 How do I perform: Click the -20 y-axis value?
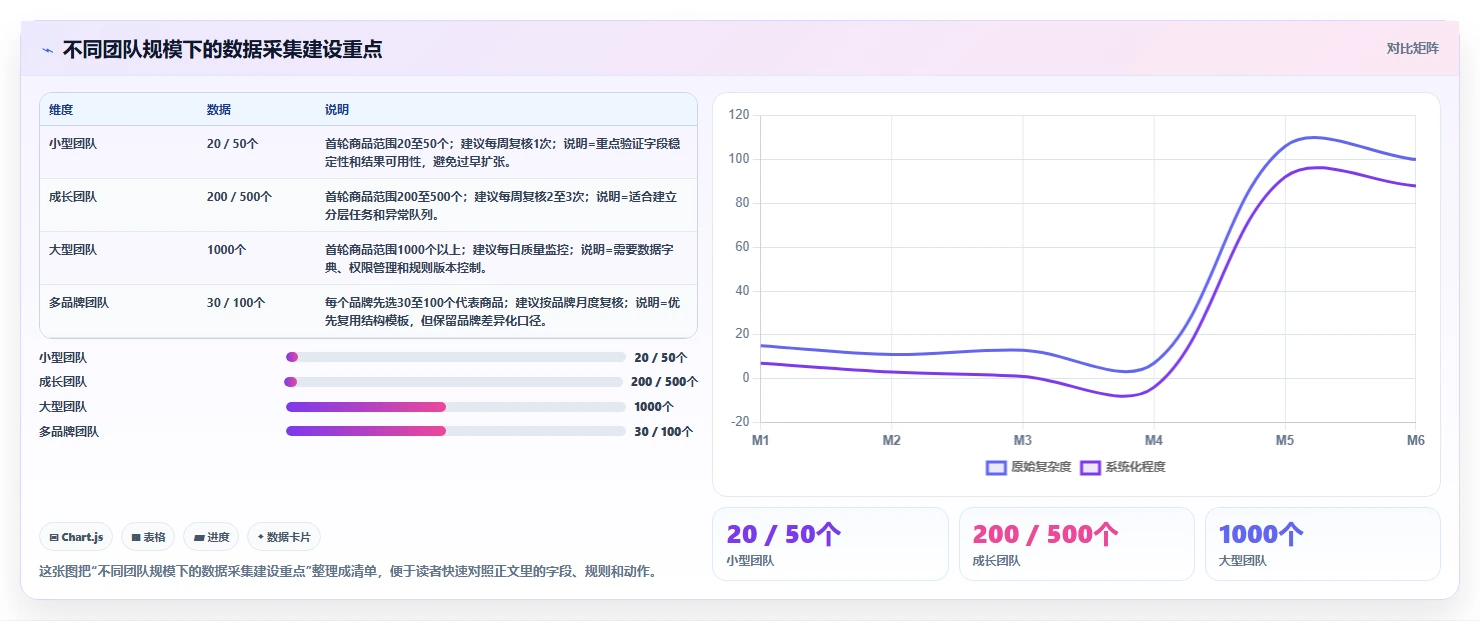click(x=740, y=422)
